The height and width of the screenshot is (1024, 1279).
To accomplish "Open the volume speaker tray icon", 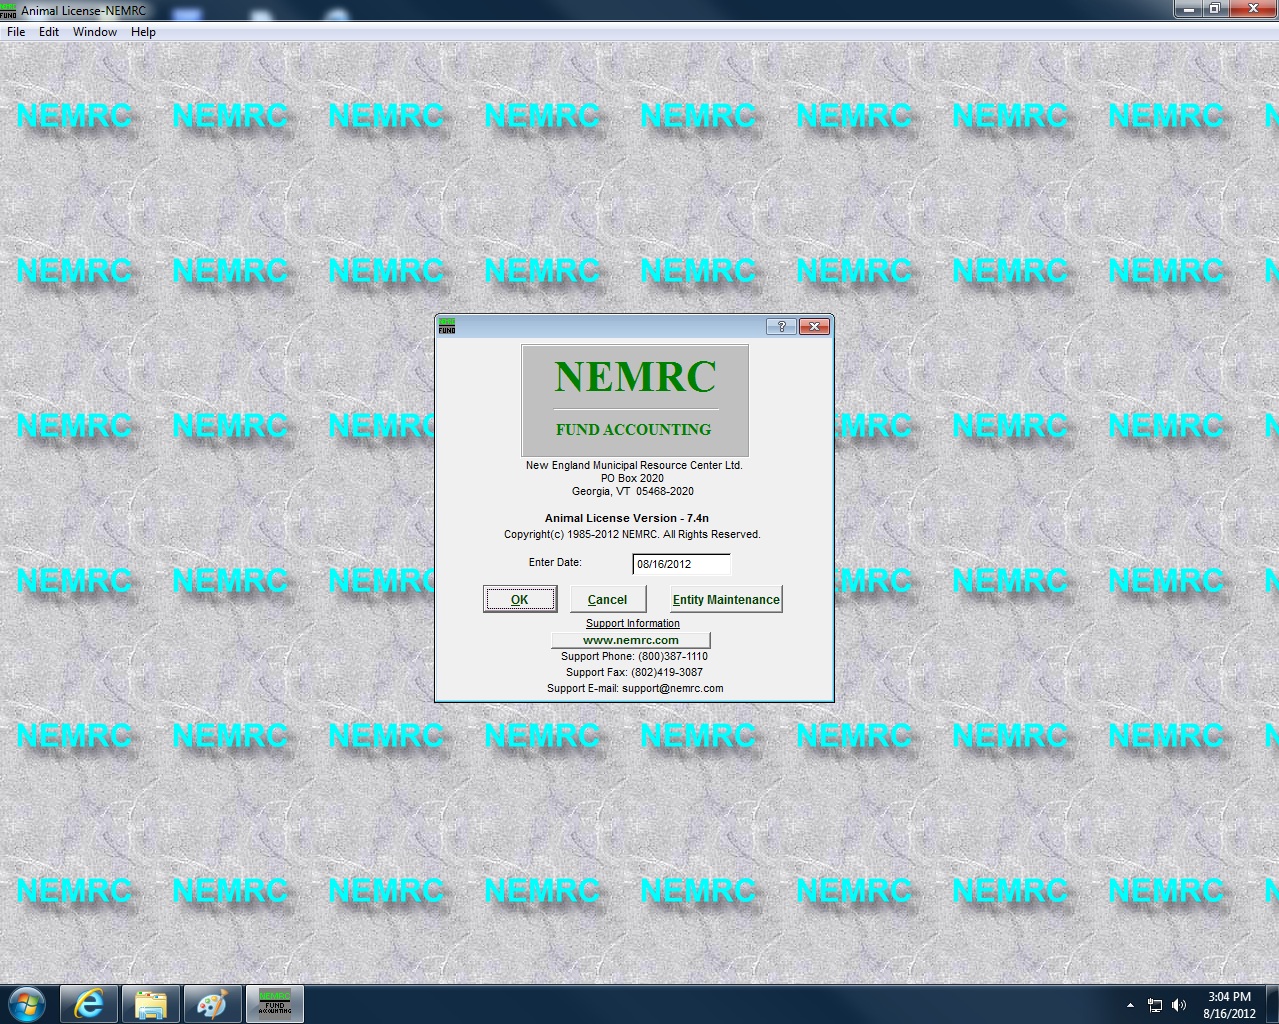I will click(1179, 1005).
